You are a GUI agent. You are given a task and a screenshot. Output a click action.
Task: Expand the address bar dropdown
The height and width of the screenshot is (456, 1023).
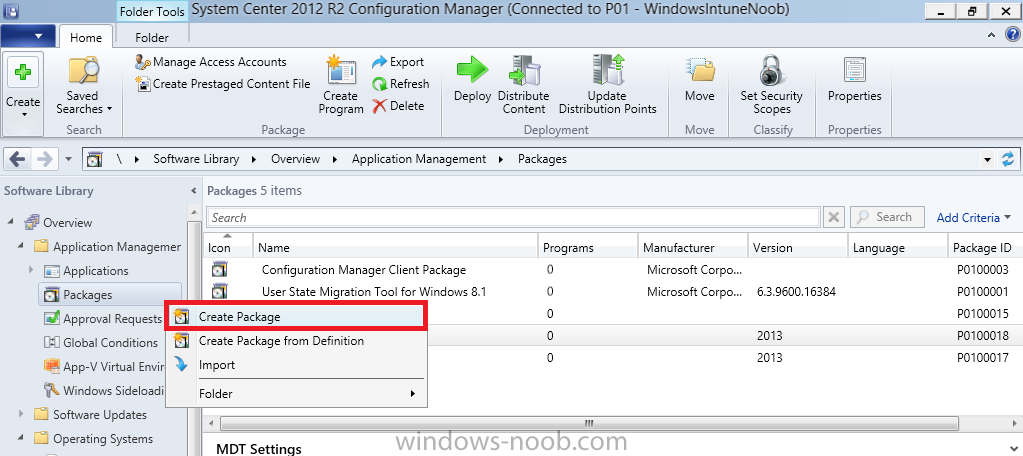pos(988,159)
